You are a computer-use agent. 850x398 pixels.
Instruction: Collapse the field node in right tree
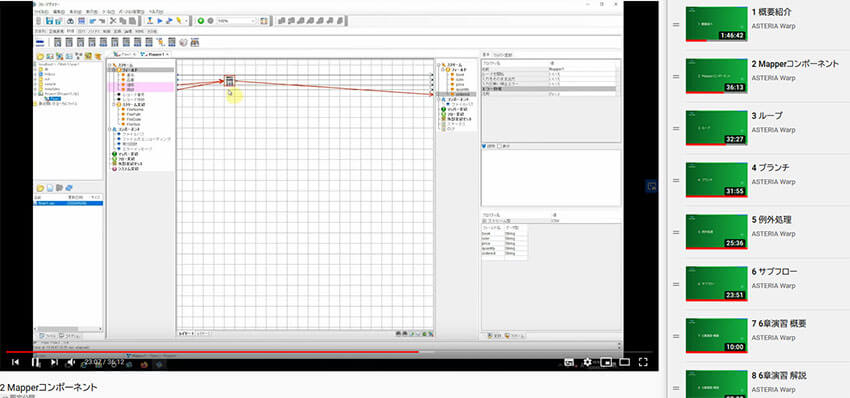[443, 70]
